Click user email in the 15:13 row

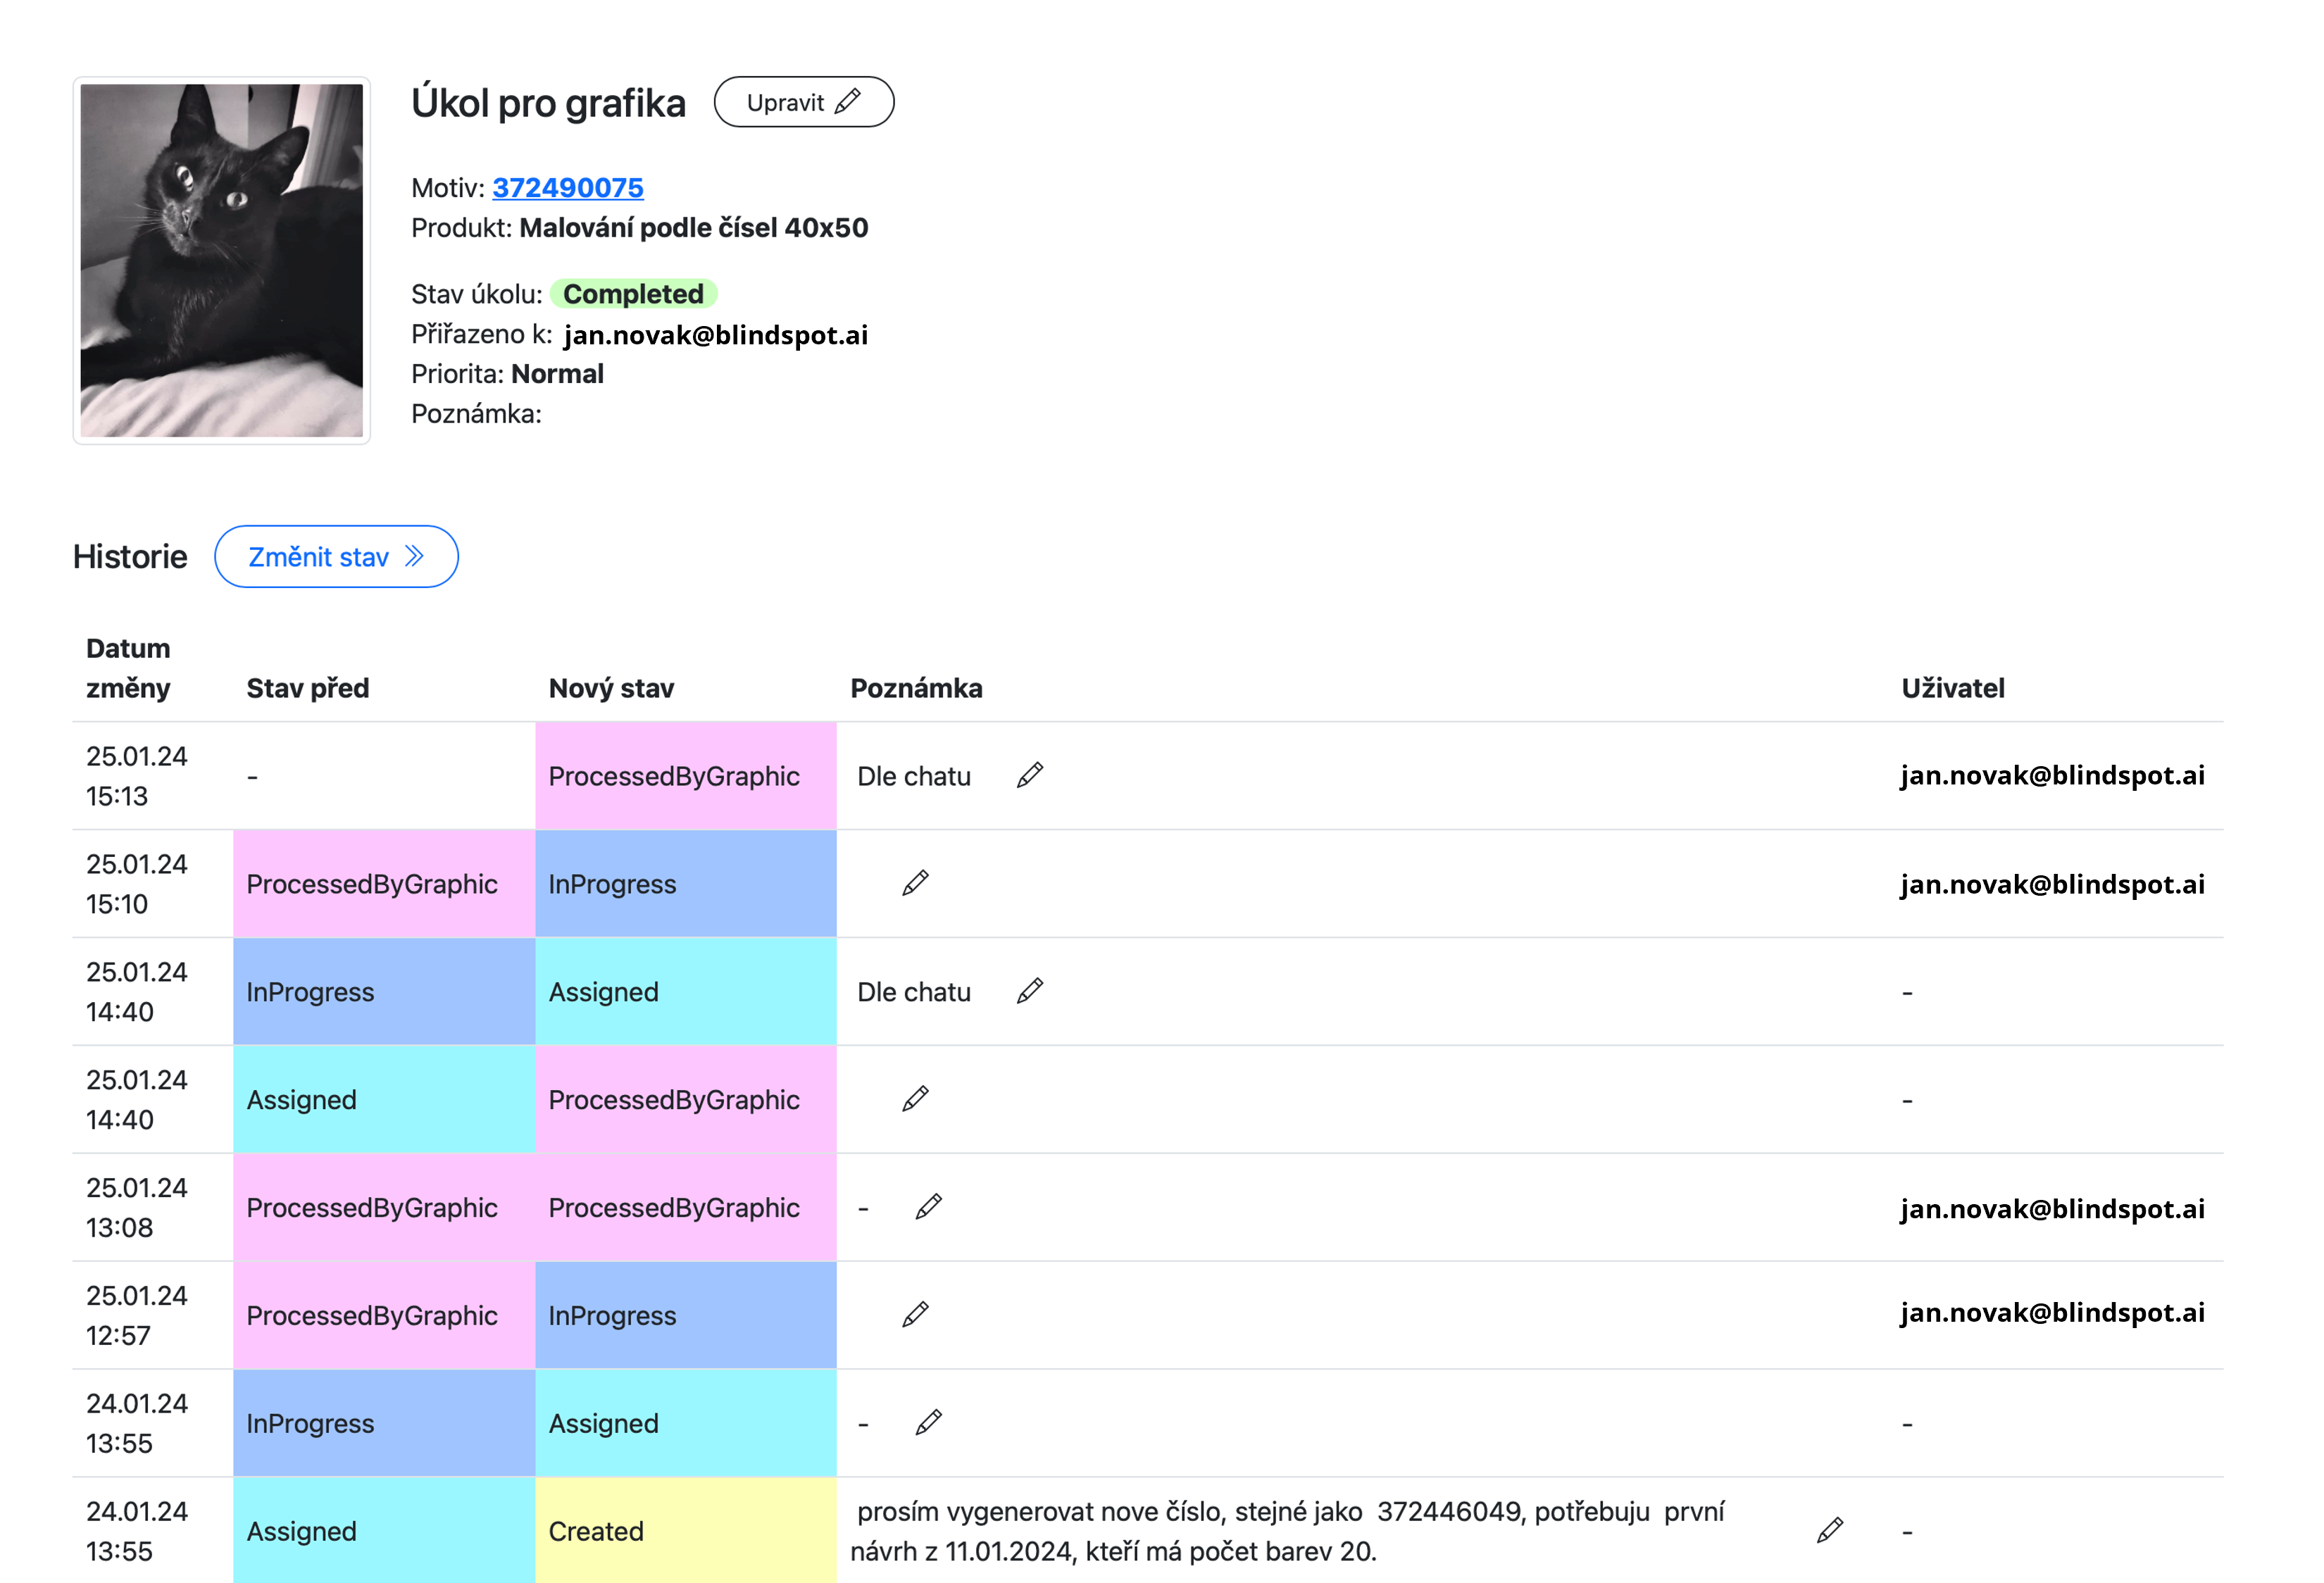[2052, 776]
